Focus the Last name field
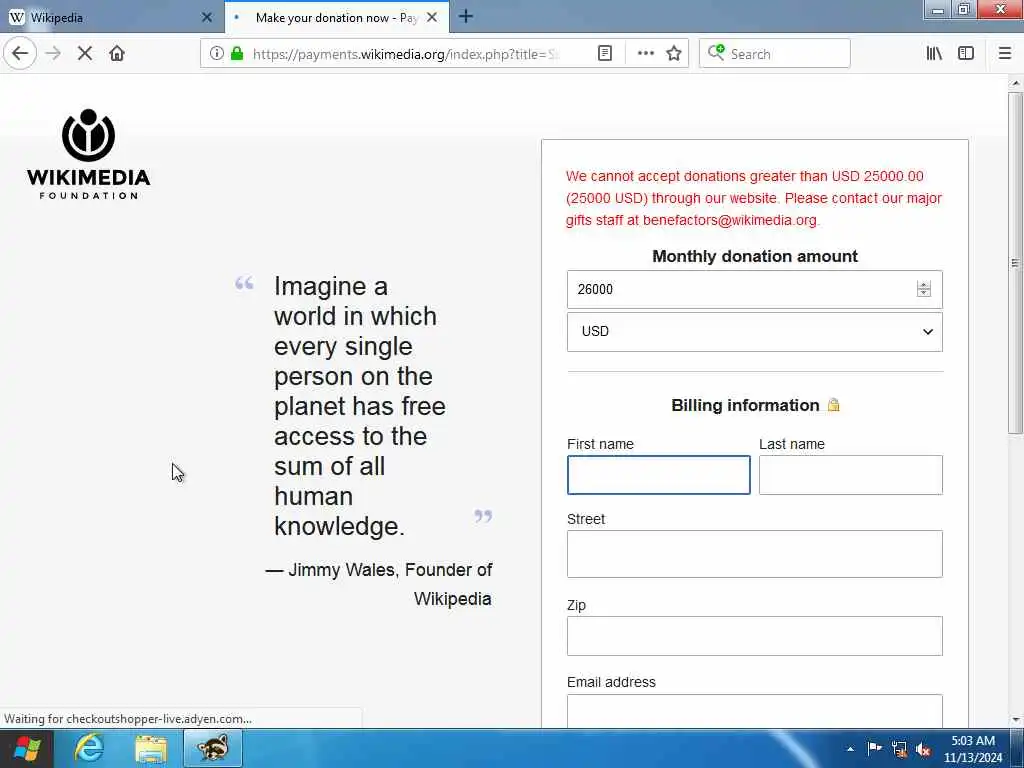Viewport: 1024px width, 768px height. tap(850, 475)
